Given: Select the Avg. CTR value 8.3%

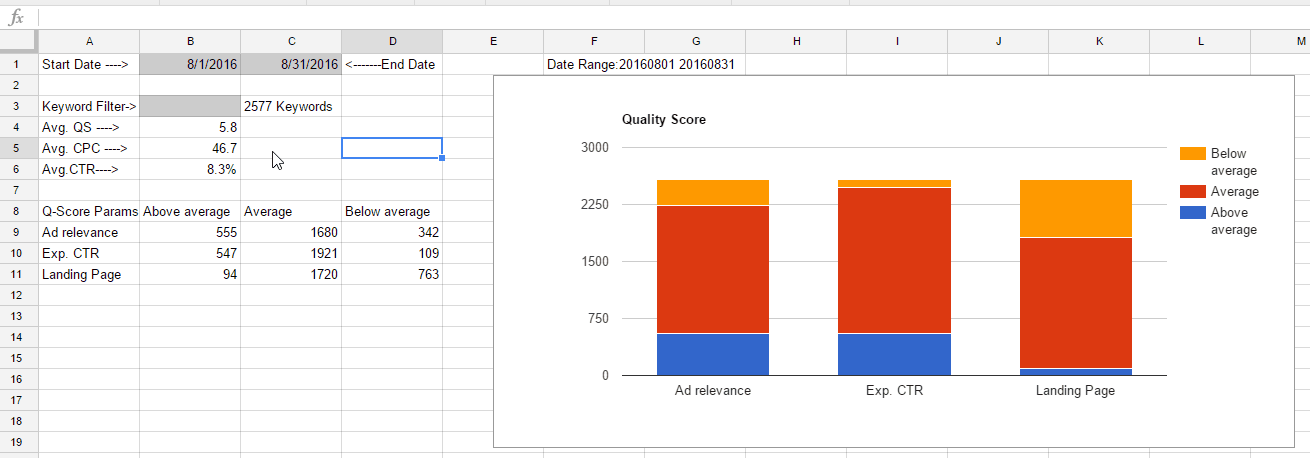Looking at the screenshot, I should click(x=190, y=169).
